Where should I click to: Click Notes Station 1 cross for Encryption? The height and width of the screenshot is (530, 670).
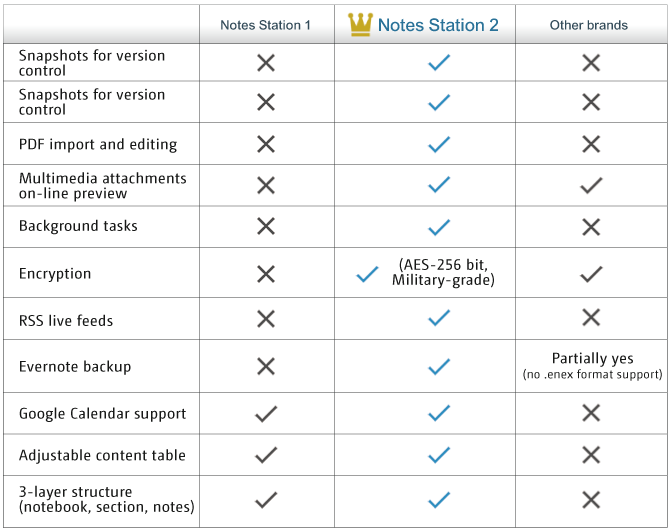265,273
